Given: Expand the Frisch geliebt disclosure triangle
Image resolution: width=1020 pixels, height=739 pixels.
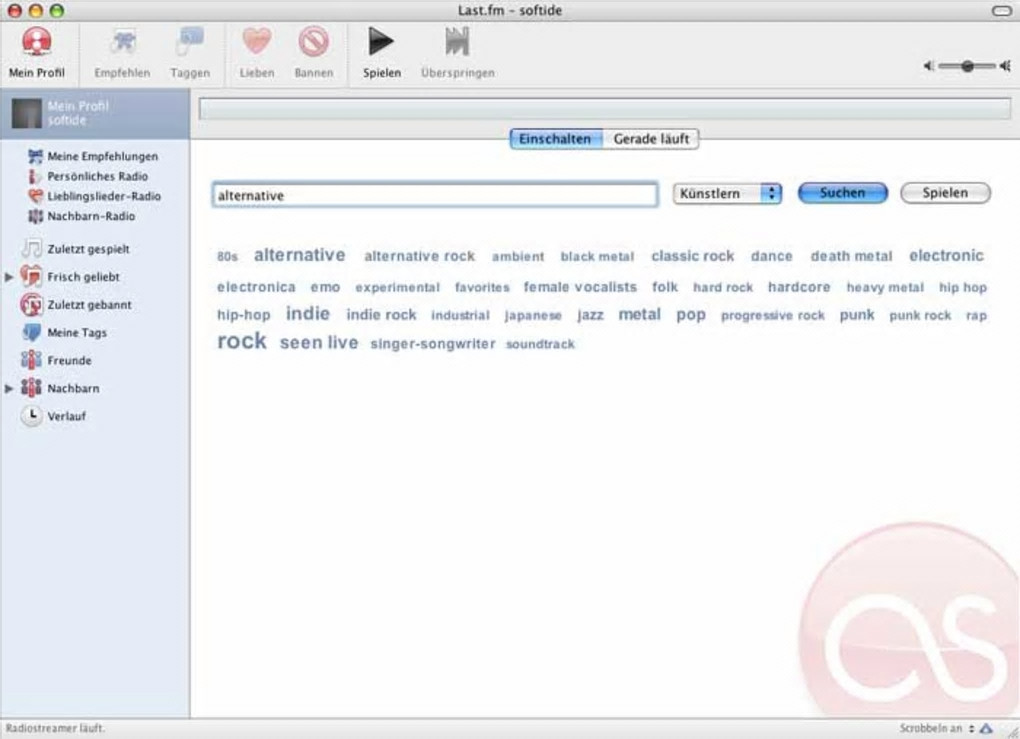Looking at the screenshot, I should [x=9, y=277].
